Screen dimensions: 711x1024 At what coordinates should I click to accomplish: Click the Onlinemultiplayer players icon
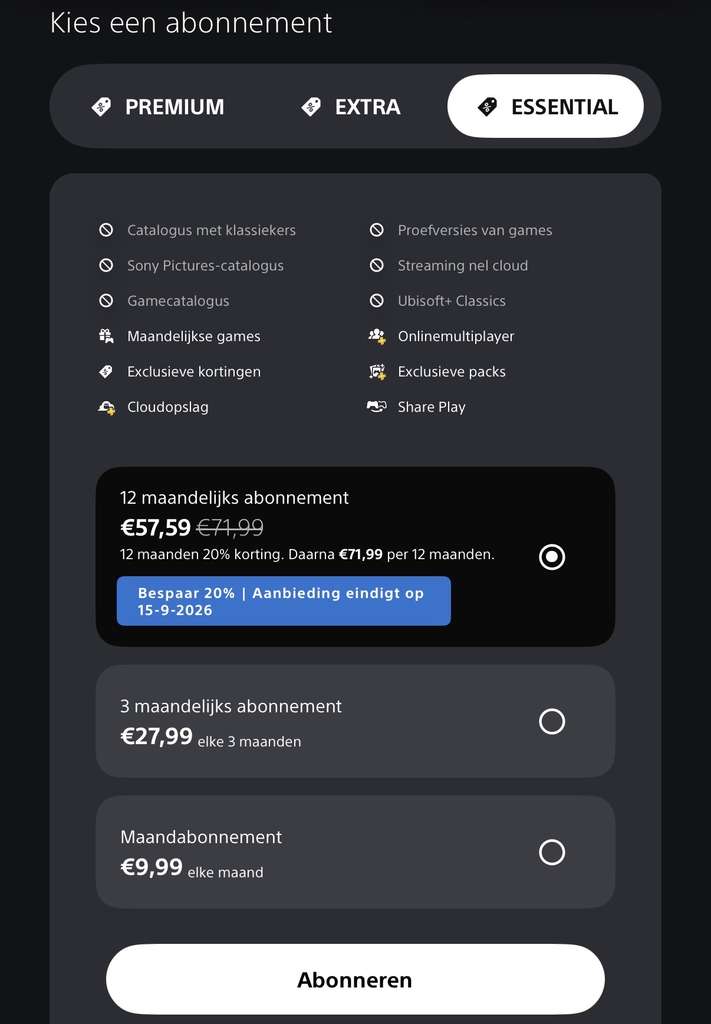[377, 336]
